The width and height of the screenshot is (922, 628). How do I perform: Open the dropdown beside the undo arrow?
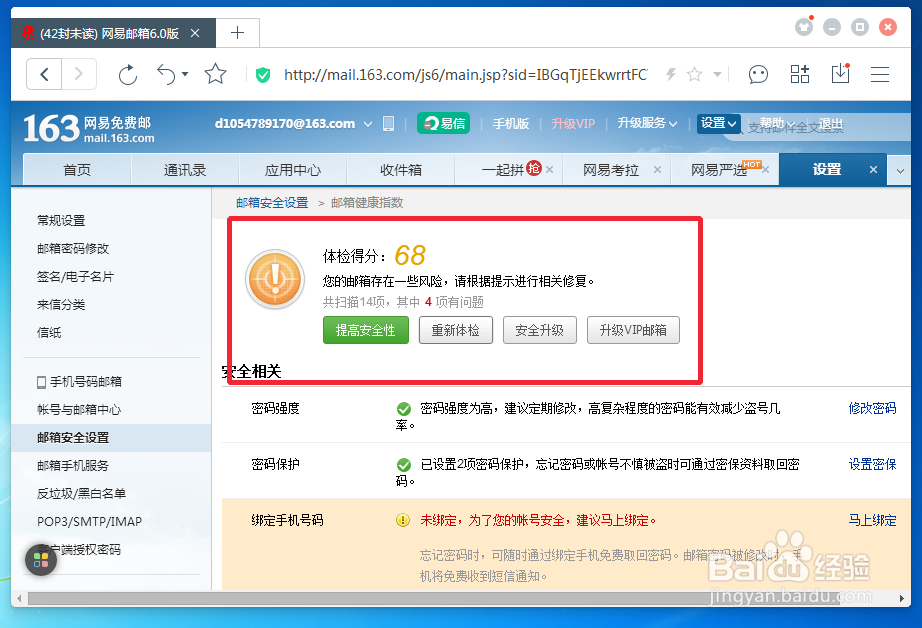(x=185, y=74)
